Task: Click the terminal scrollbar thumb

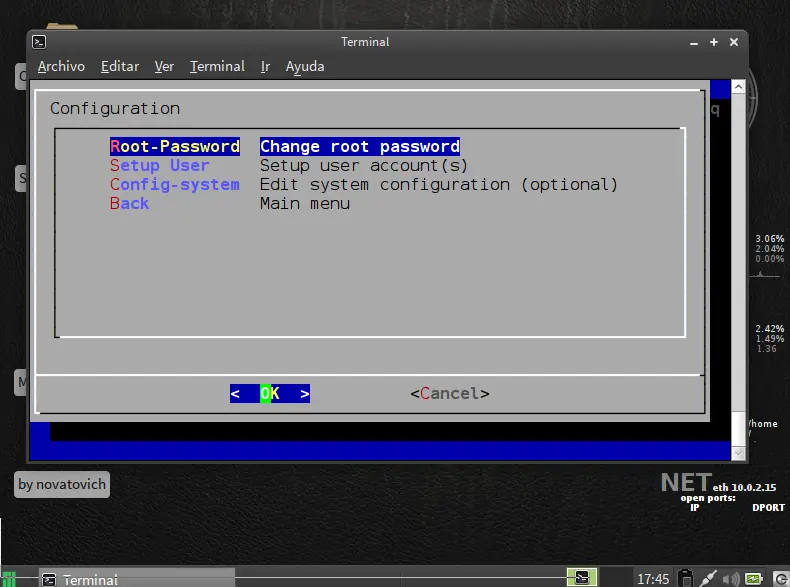Action: pos(738,429)
